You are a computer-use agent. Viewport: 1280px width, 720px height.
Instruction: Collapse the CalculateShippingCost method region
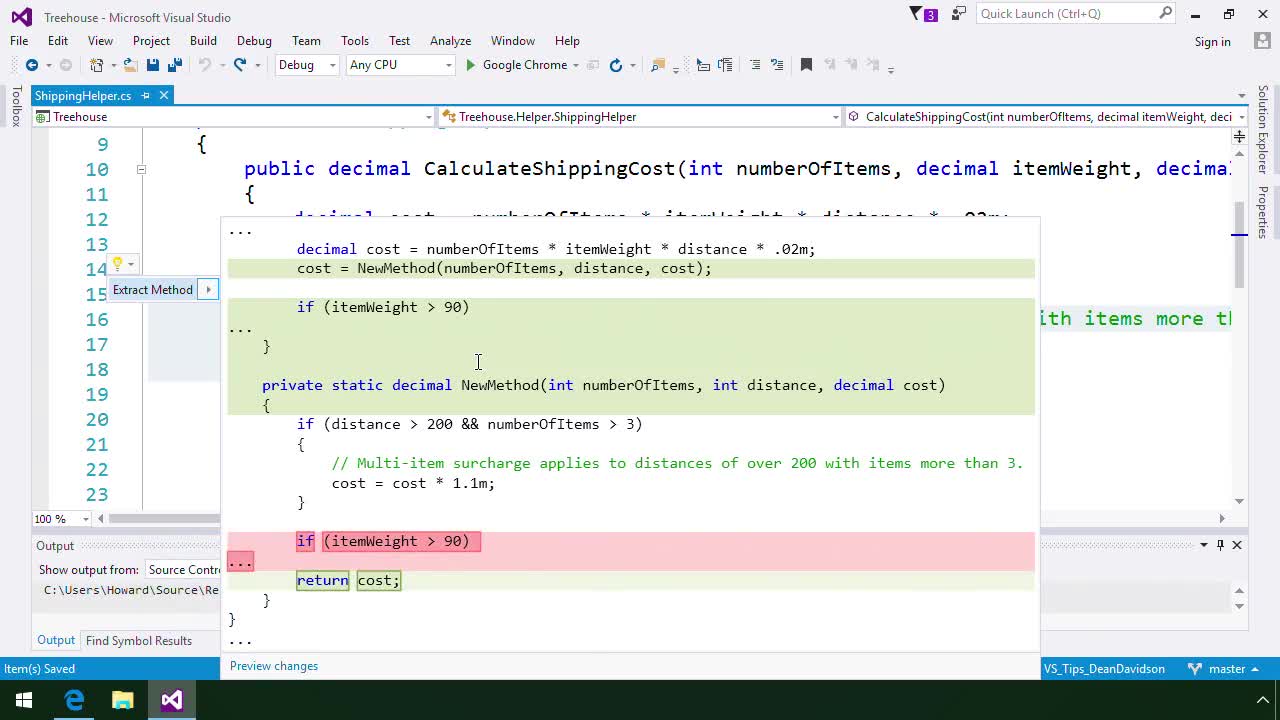click(141, 170)
